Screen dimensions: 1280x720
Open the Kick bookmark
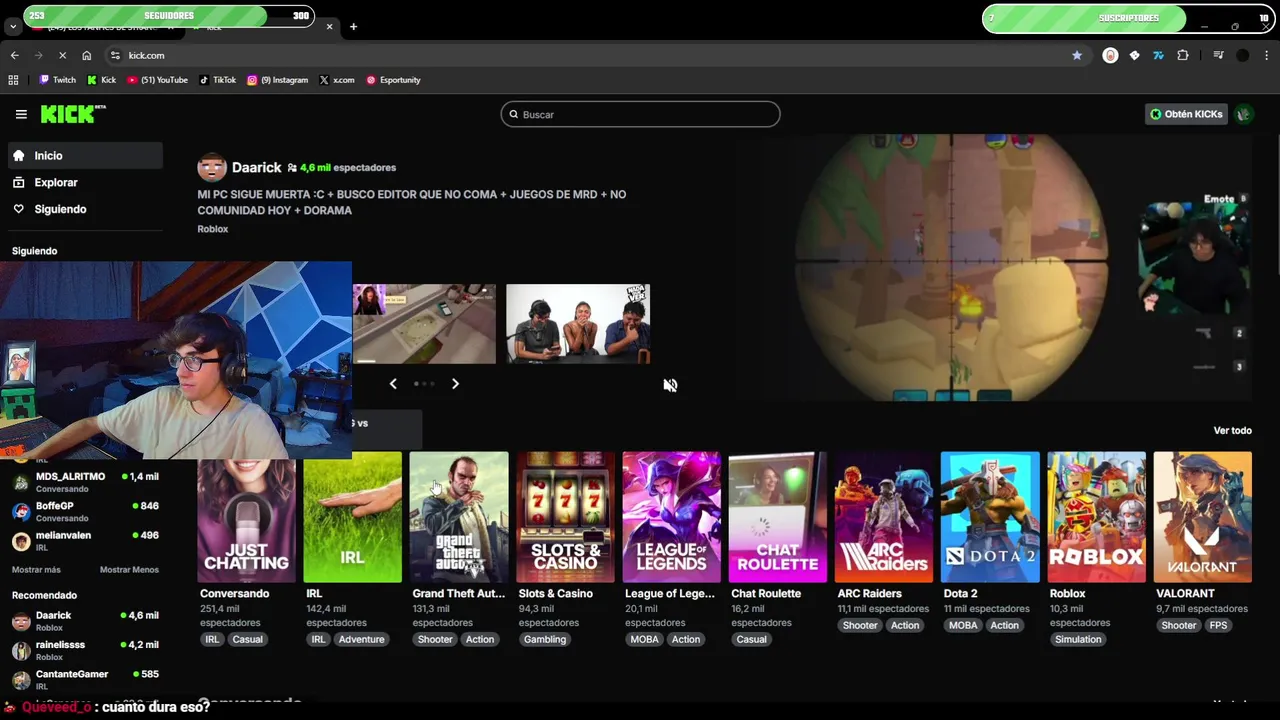click(x=102, y=80)
